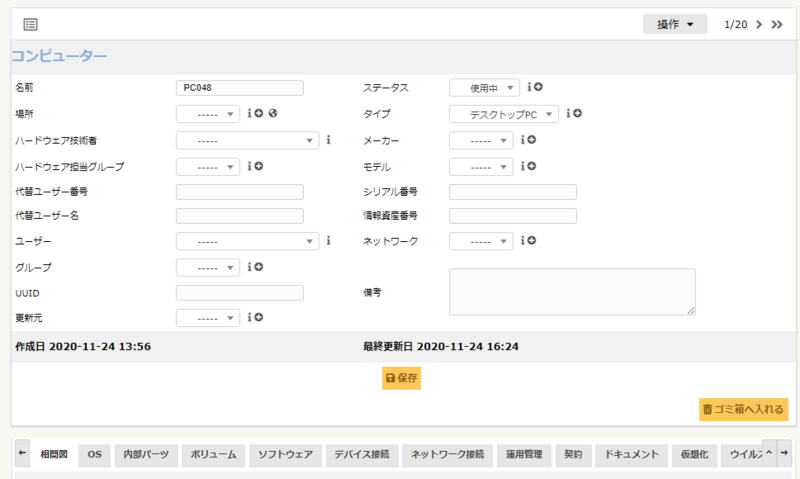Screen dimensions: 800x479
Task: Add a new メーカー via plus icon
Action: [x=531, y=140]
